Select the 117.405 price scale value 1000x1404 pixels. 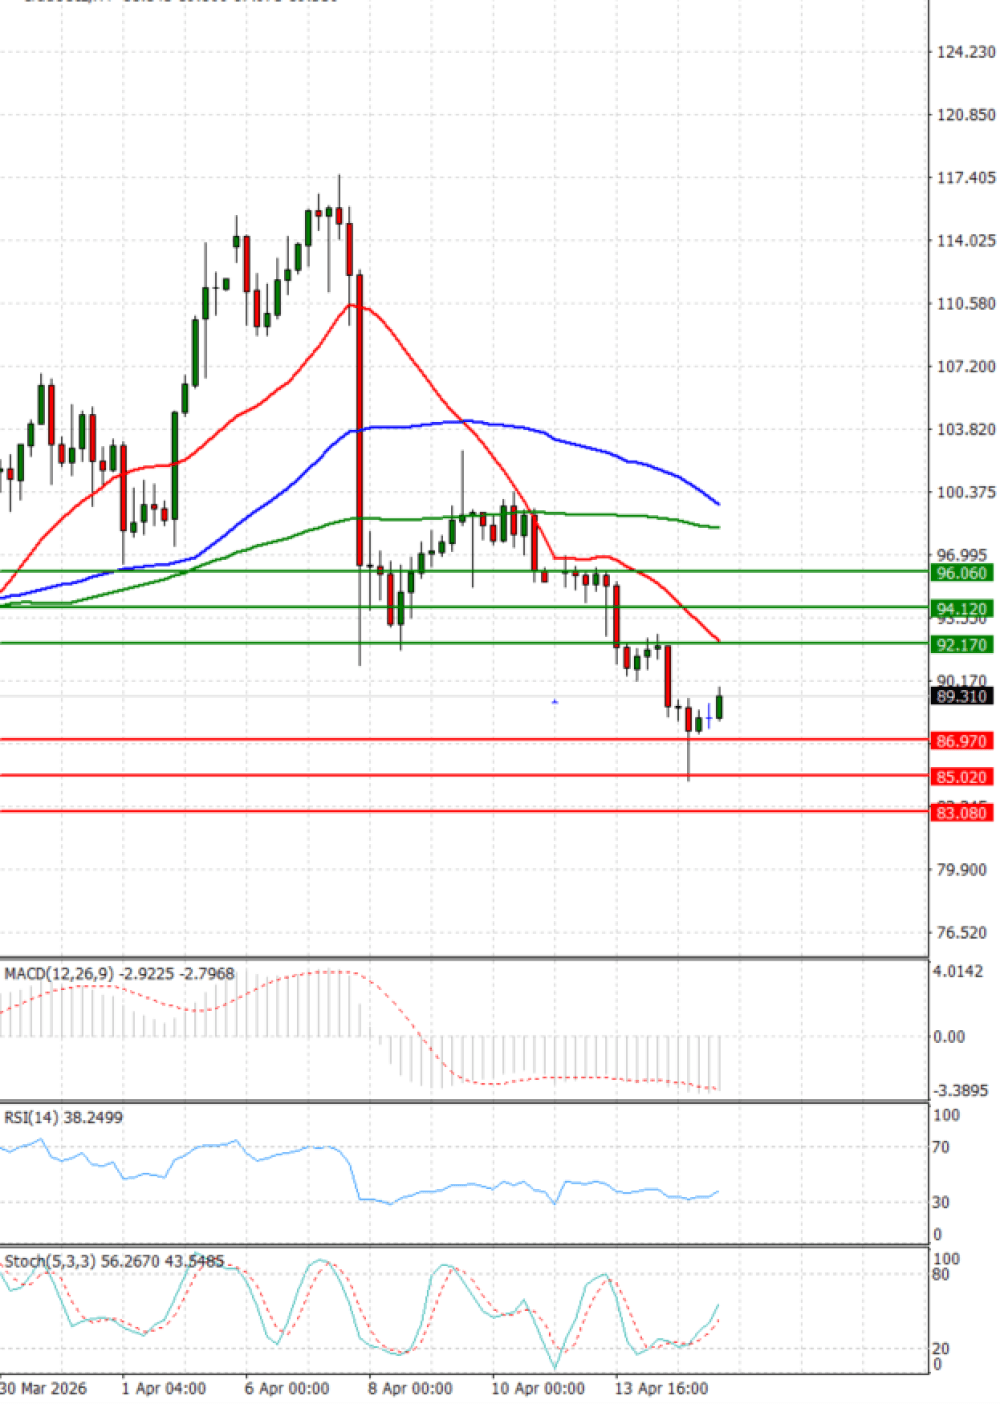965,178
